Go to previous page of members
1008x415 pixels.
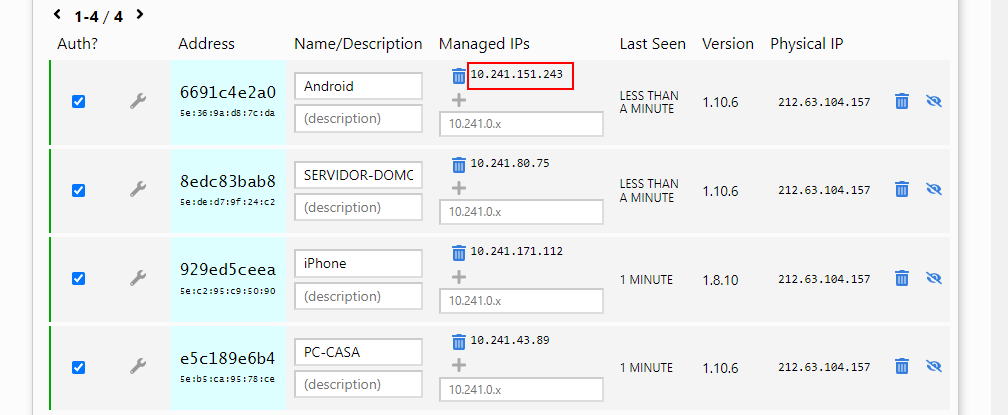point(57,15)
